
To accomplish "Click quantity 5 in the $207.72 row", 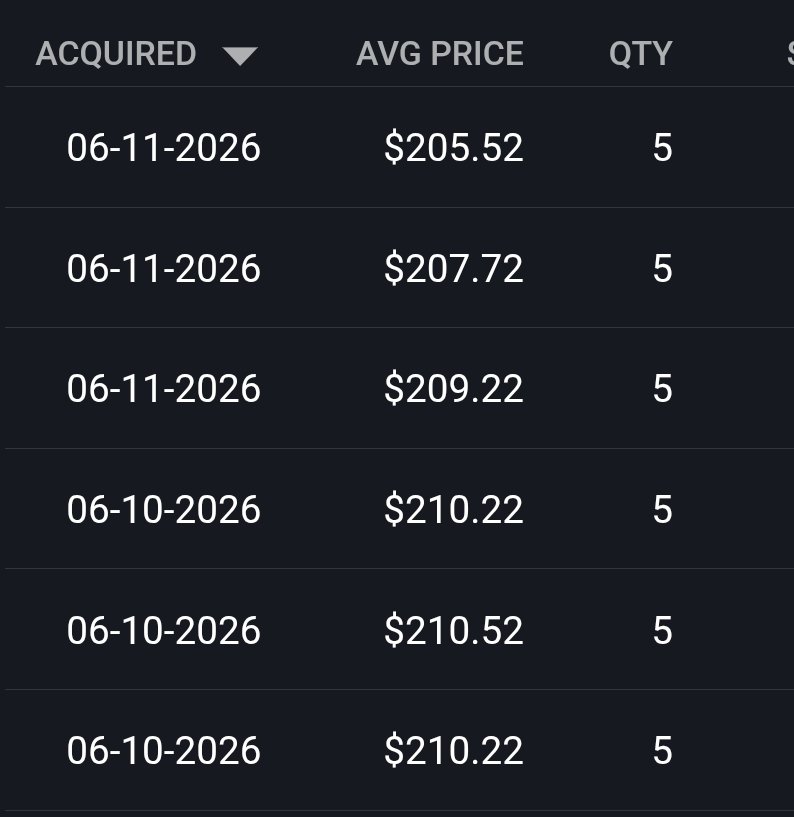I will click(x=662, y=268).
